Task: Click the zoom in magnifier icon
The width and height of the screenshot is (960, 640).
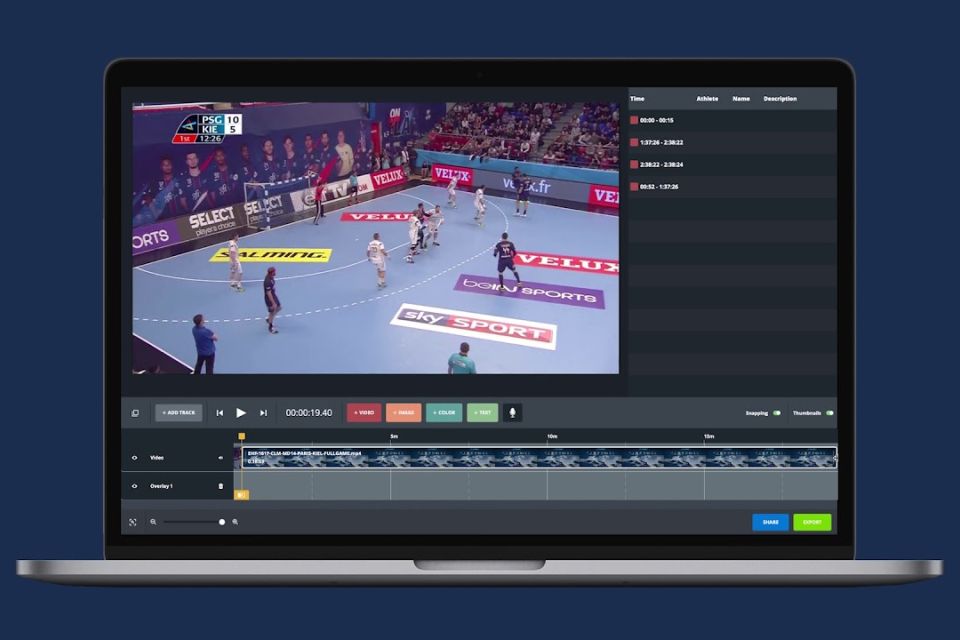Action: click(x=235, y=522)
